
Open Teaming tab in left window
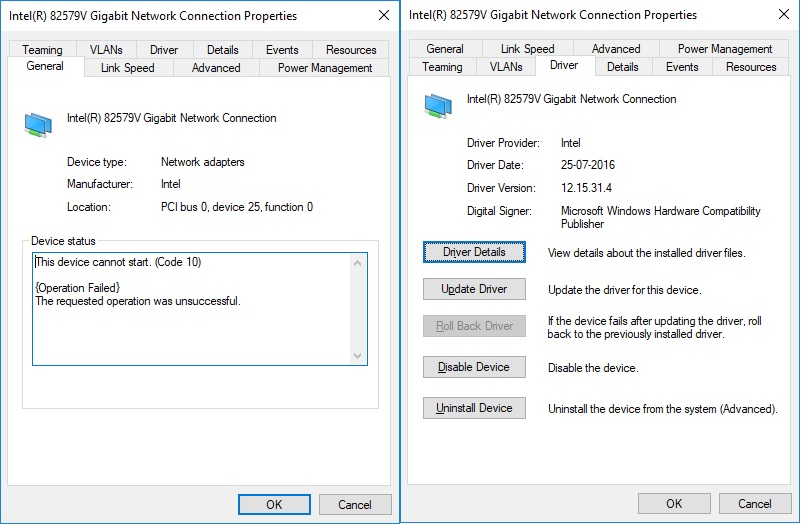click(42, 50)
